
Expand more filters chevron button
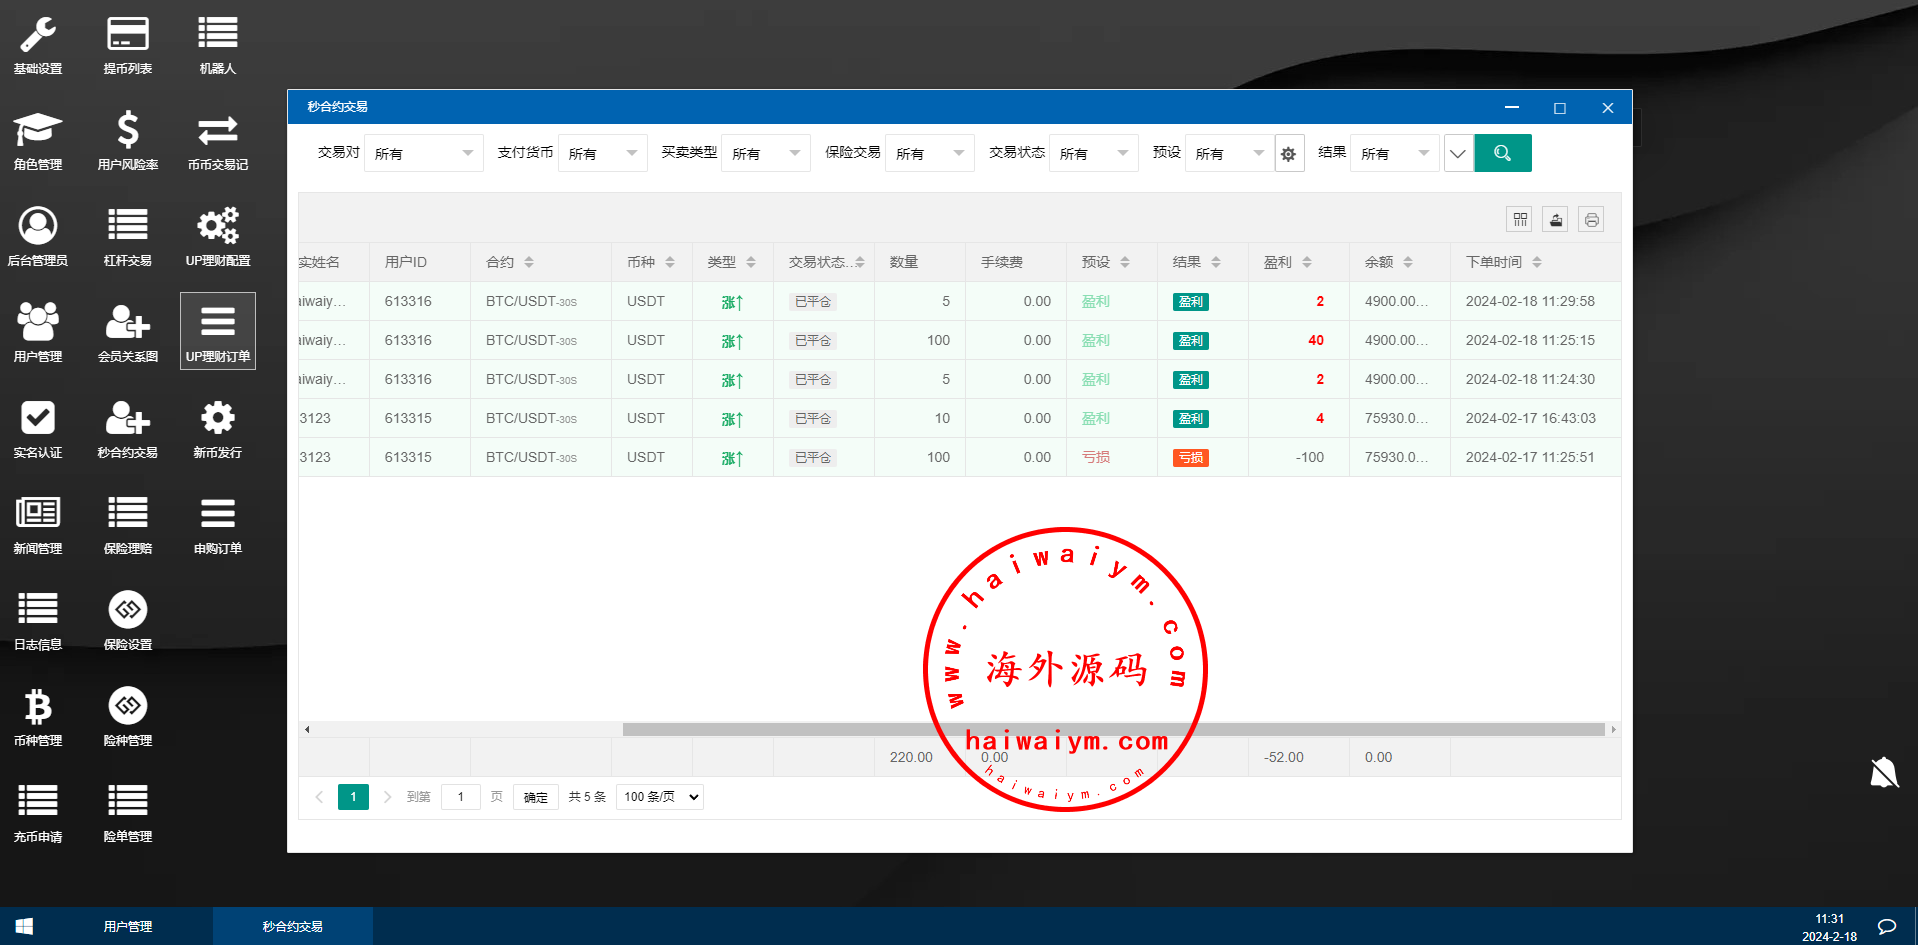[1458, 154]
